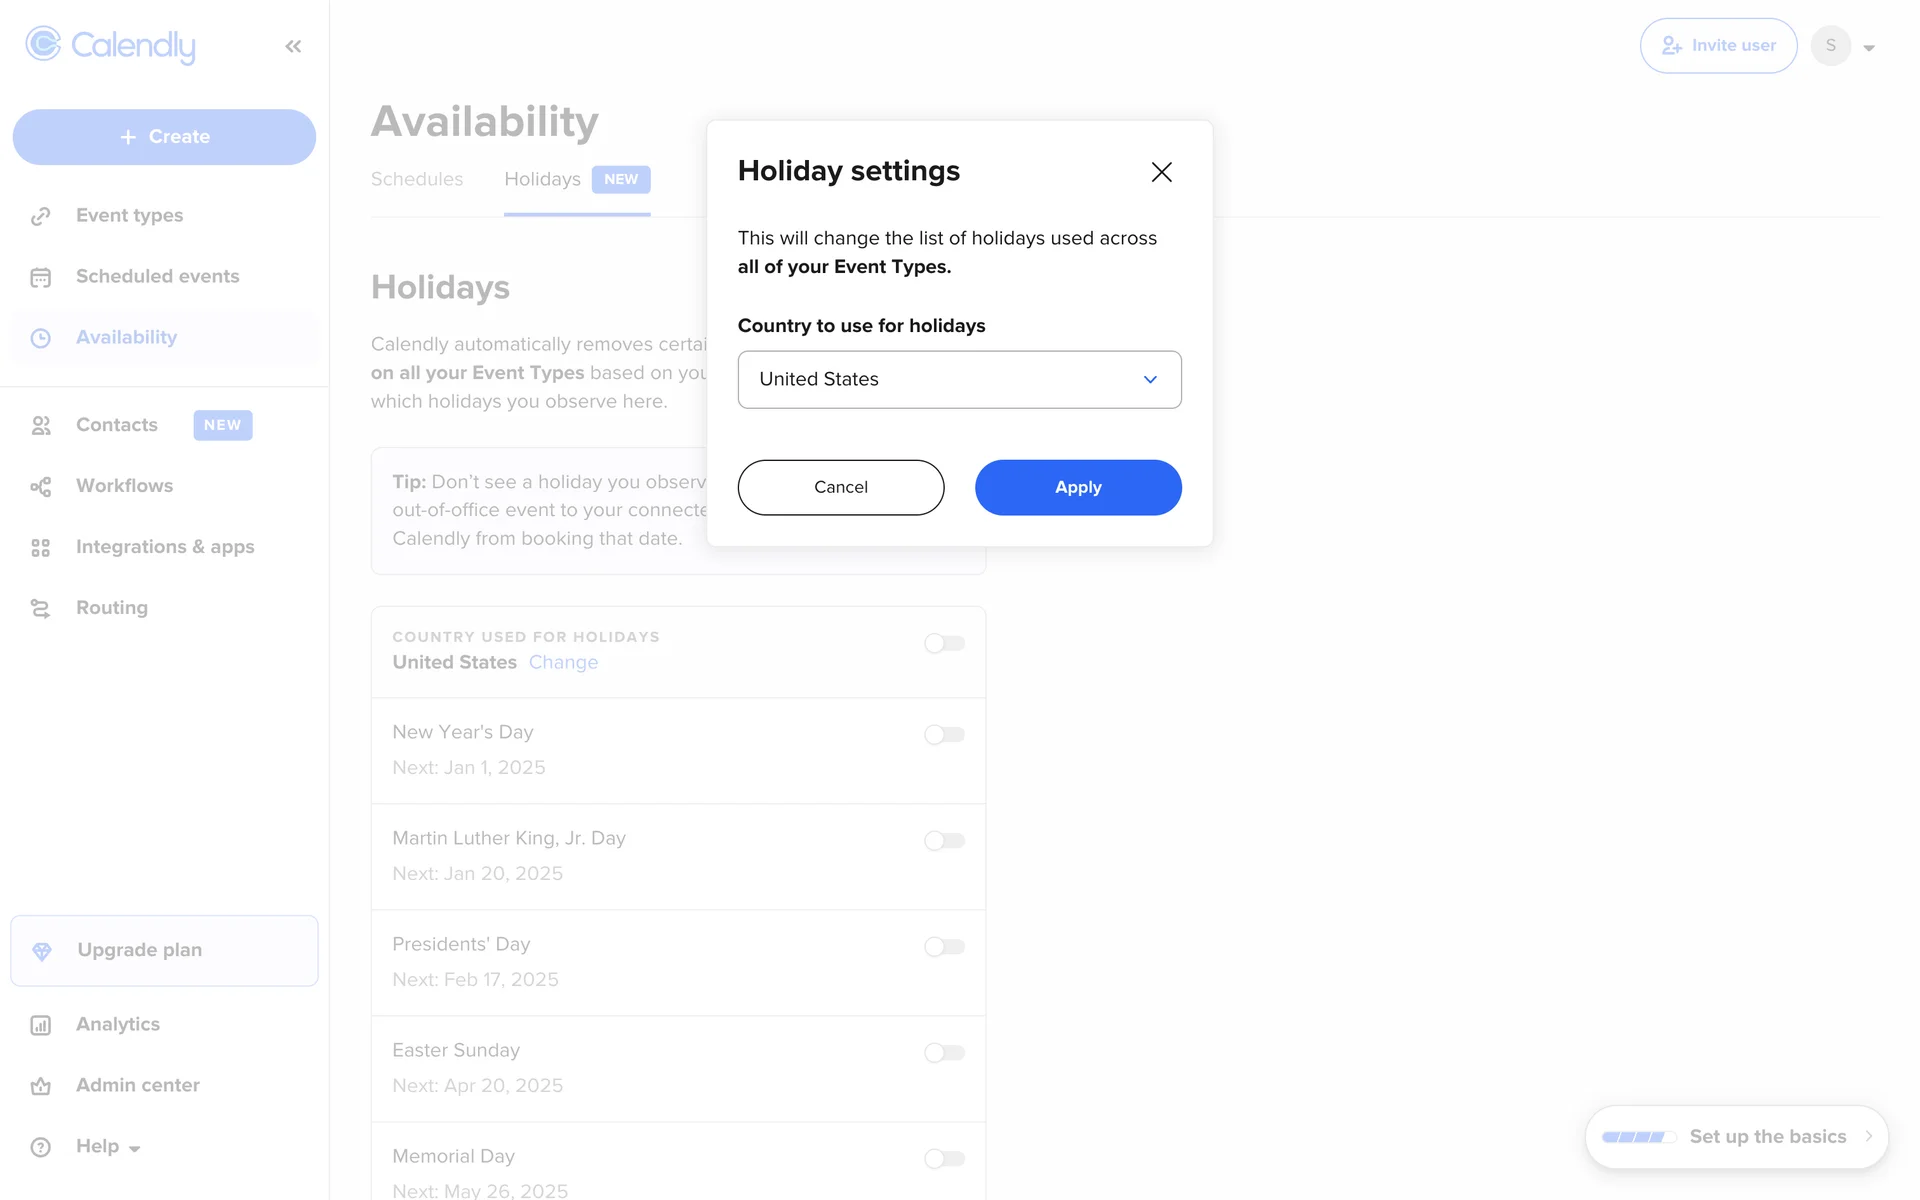1920x1200 pixels.
Task: Click the Scheduled events calendar icon
Action: (41, 277)
